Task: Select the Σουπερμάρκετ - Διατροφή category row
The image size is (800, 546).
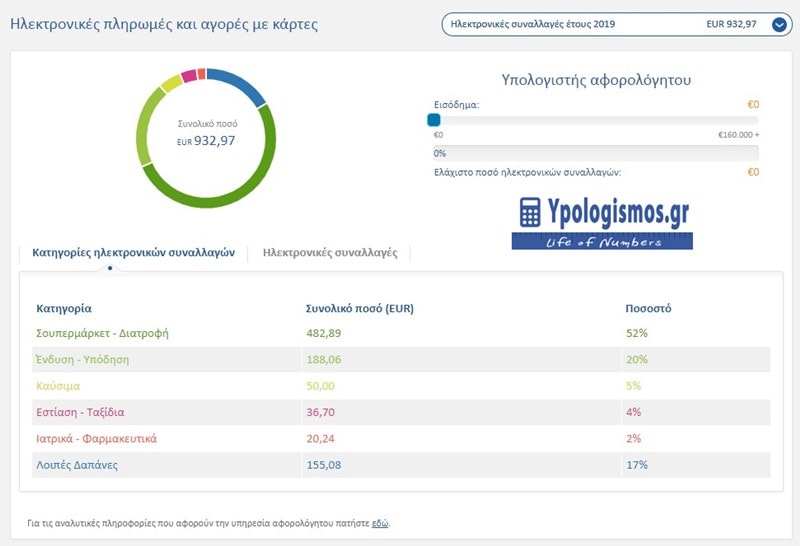Action: coord(401,333)
